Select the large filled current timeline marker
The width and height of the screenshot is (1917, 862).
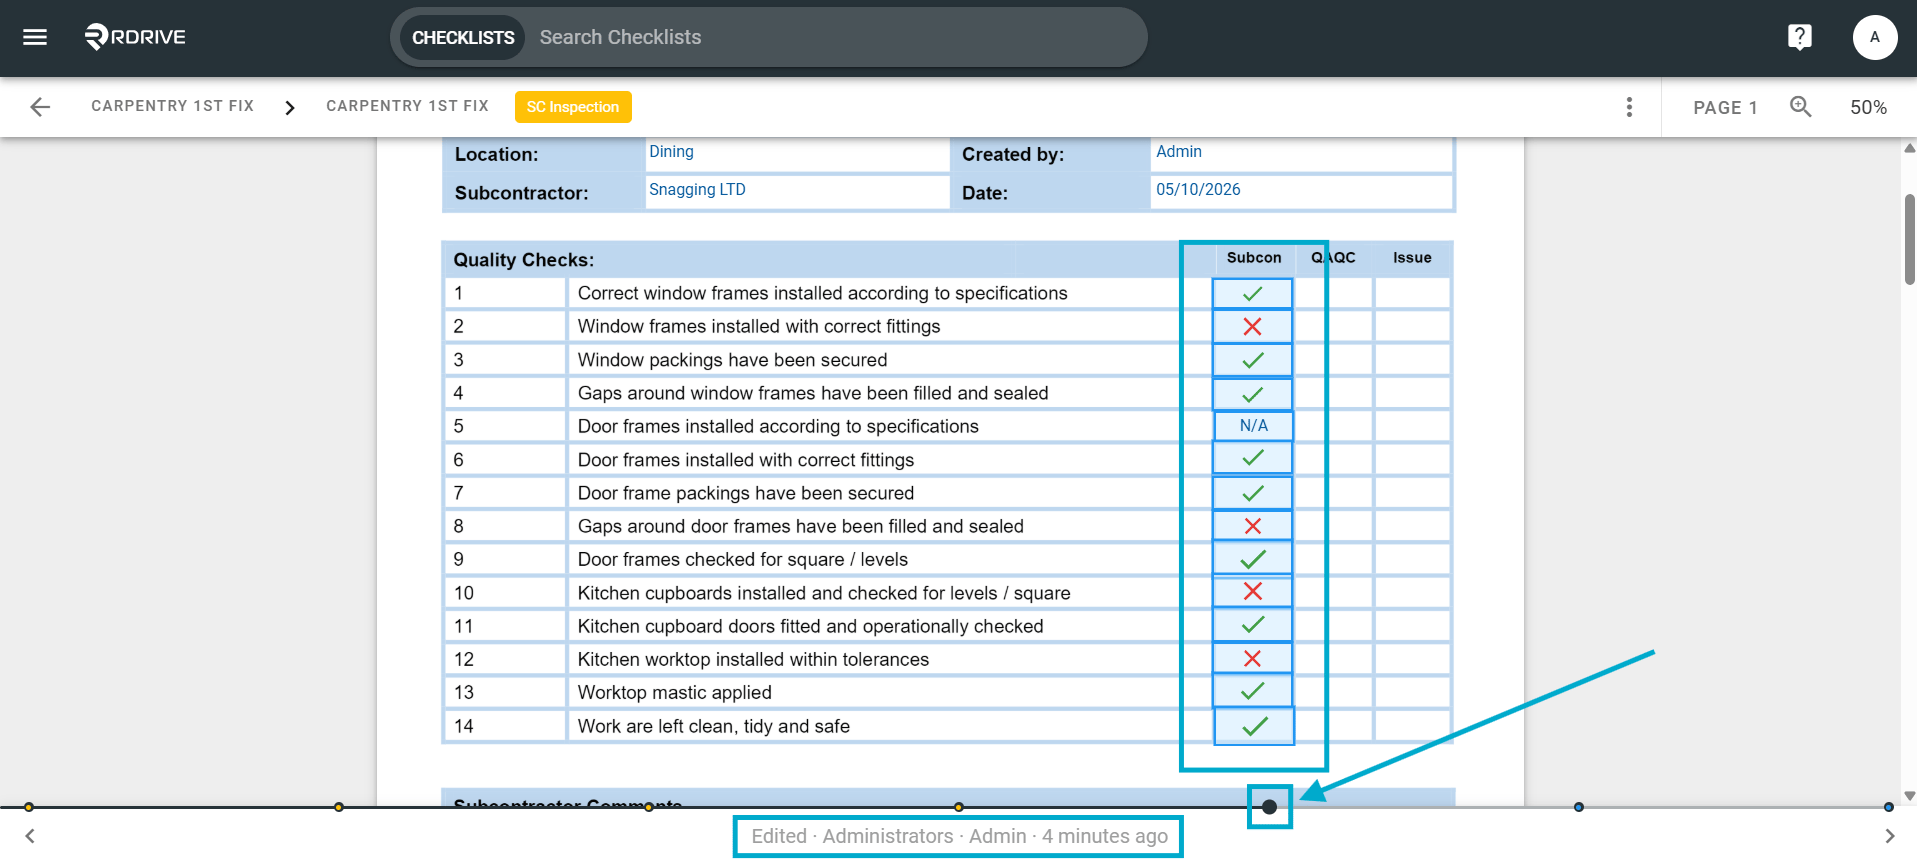[1269, 807]
